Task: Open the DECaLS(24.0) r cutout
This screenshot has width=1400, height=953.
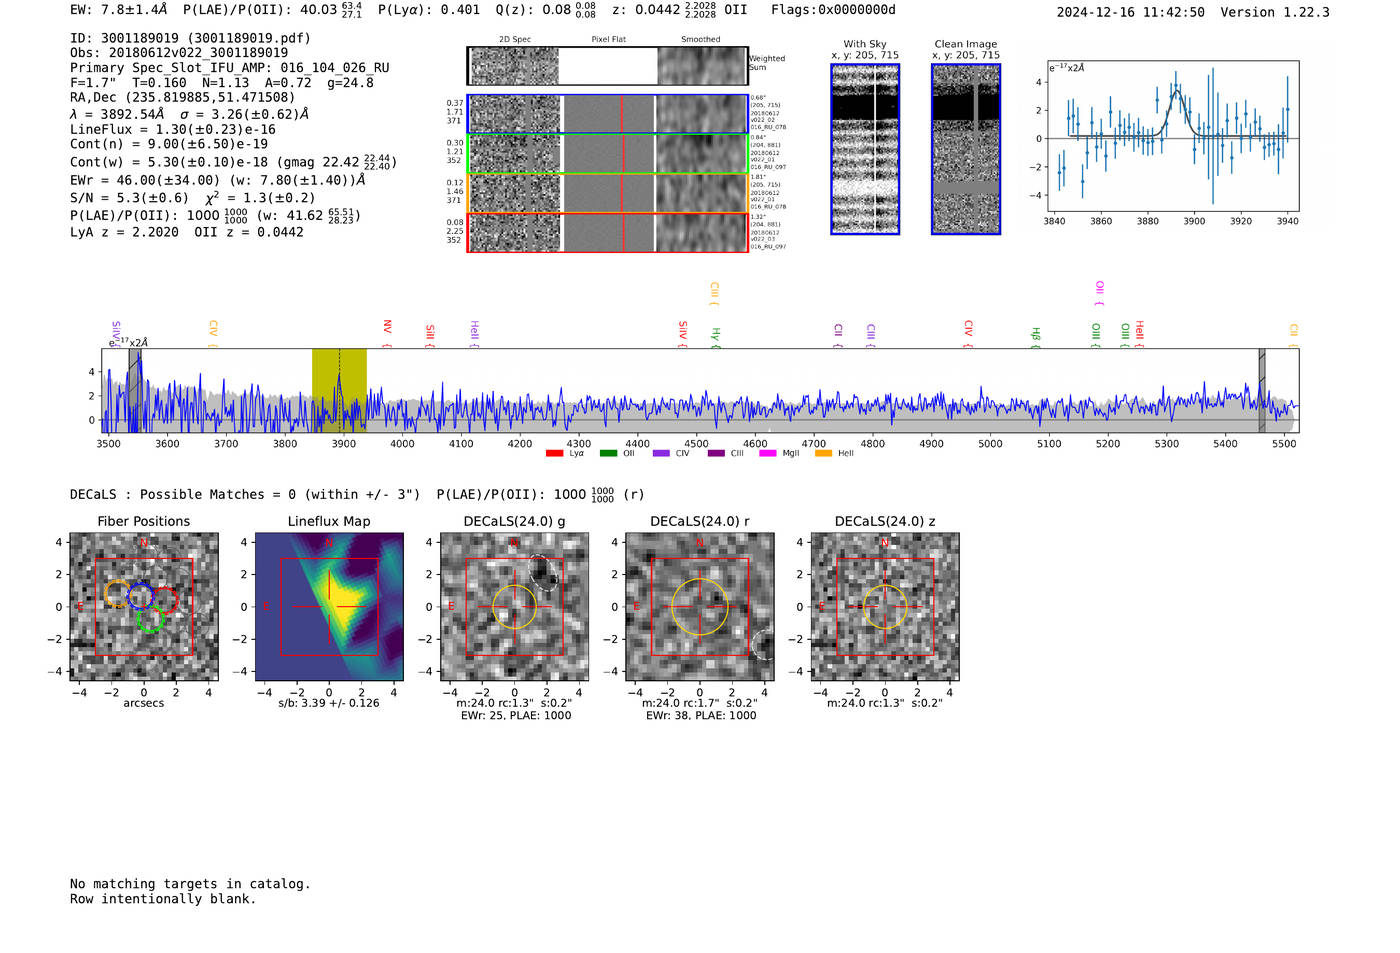Action: coord(700,606)
